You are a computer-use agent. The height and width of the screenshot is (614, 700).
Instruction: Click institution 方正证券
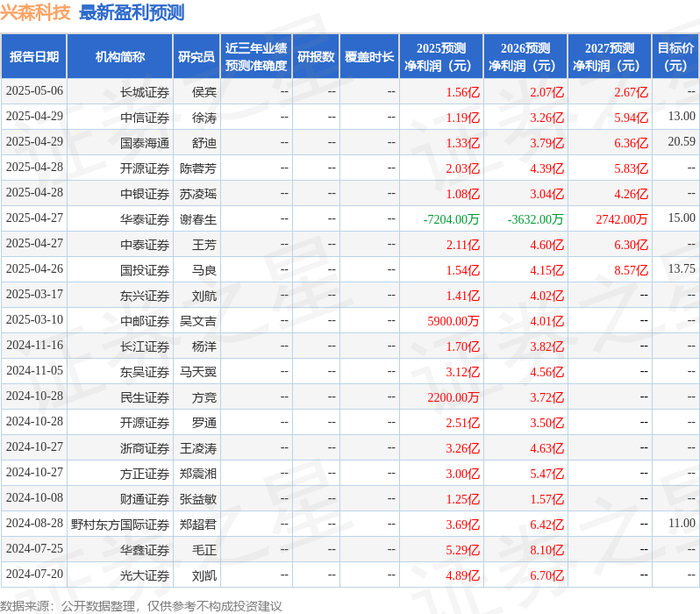pyautogui.click(x=145, y=474)
